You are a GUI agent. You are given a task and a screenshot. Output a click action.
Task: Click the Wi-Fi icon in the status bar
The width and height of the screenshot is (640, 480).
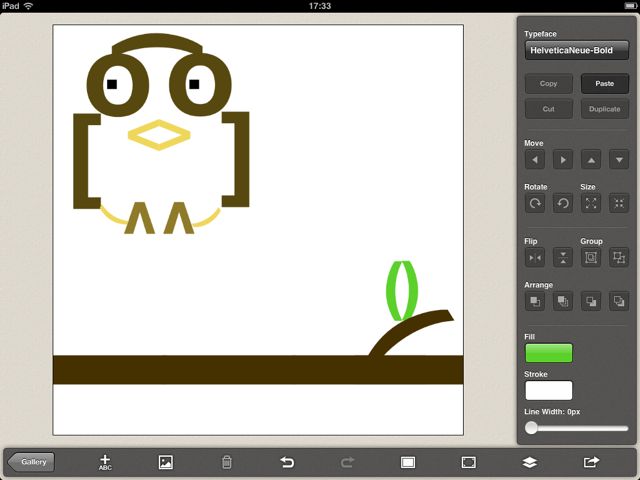(x=28, y=6)
